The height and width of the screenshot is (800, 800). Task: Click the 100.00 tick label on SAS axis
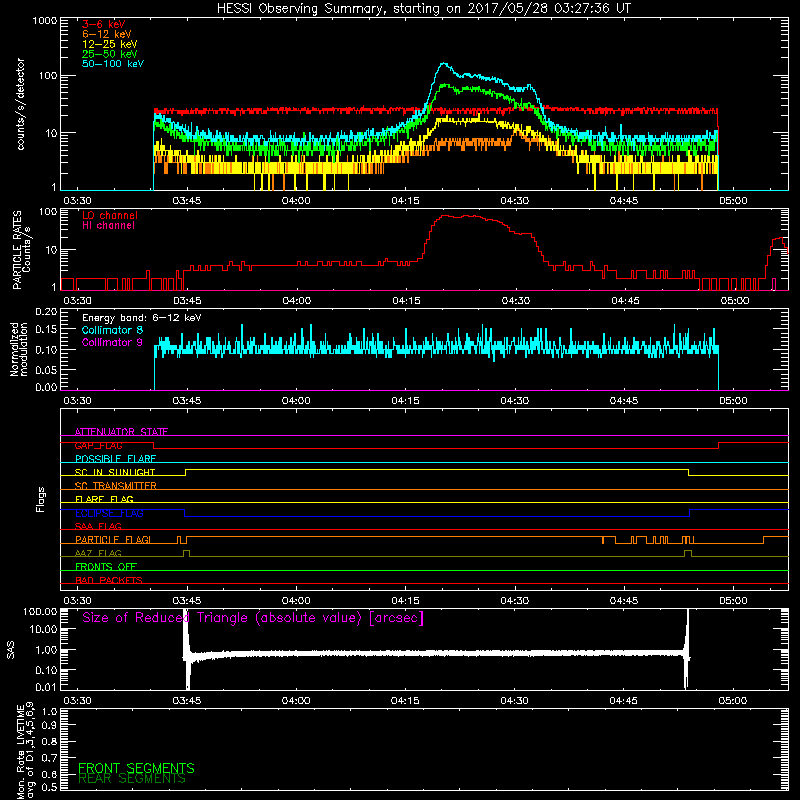click(x=40, y=611)
